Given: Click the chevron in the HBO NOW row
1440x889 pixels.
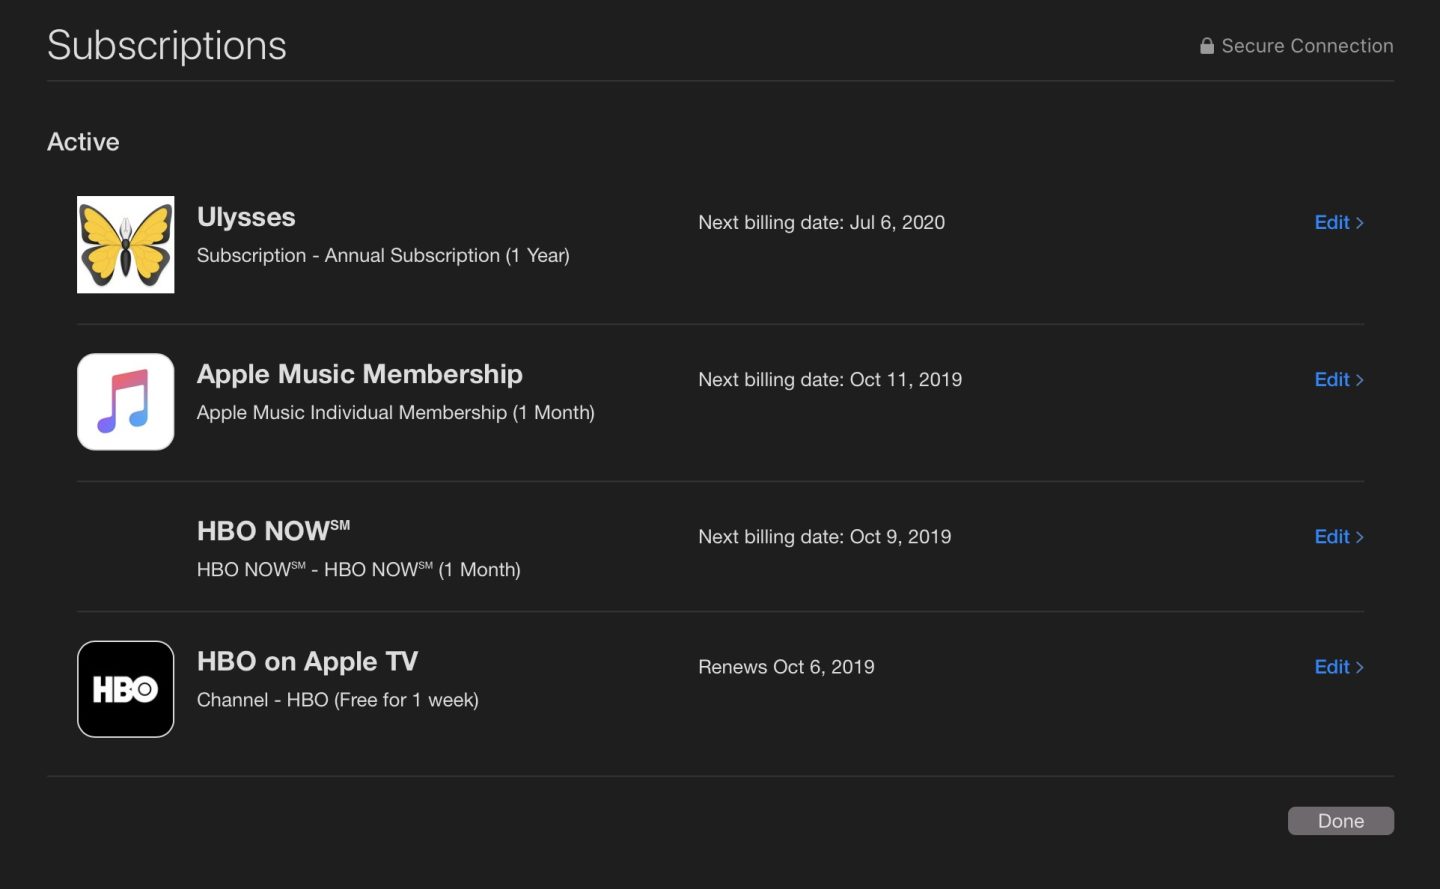Looking at the screenshot, I should [1360, 537].
